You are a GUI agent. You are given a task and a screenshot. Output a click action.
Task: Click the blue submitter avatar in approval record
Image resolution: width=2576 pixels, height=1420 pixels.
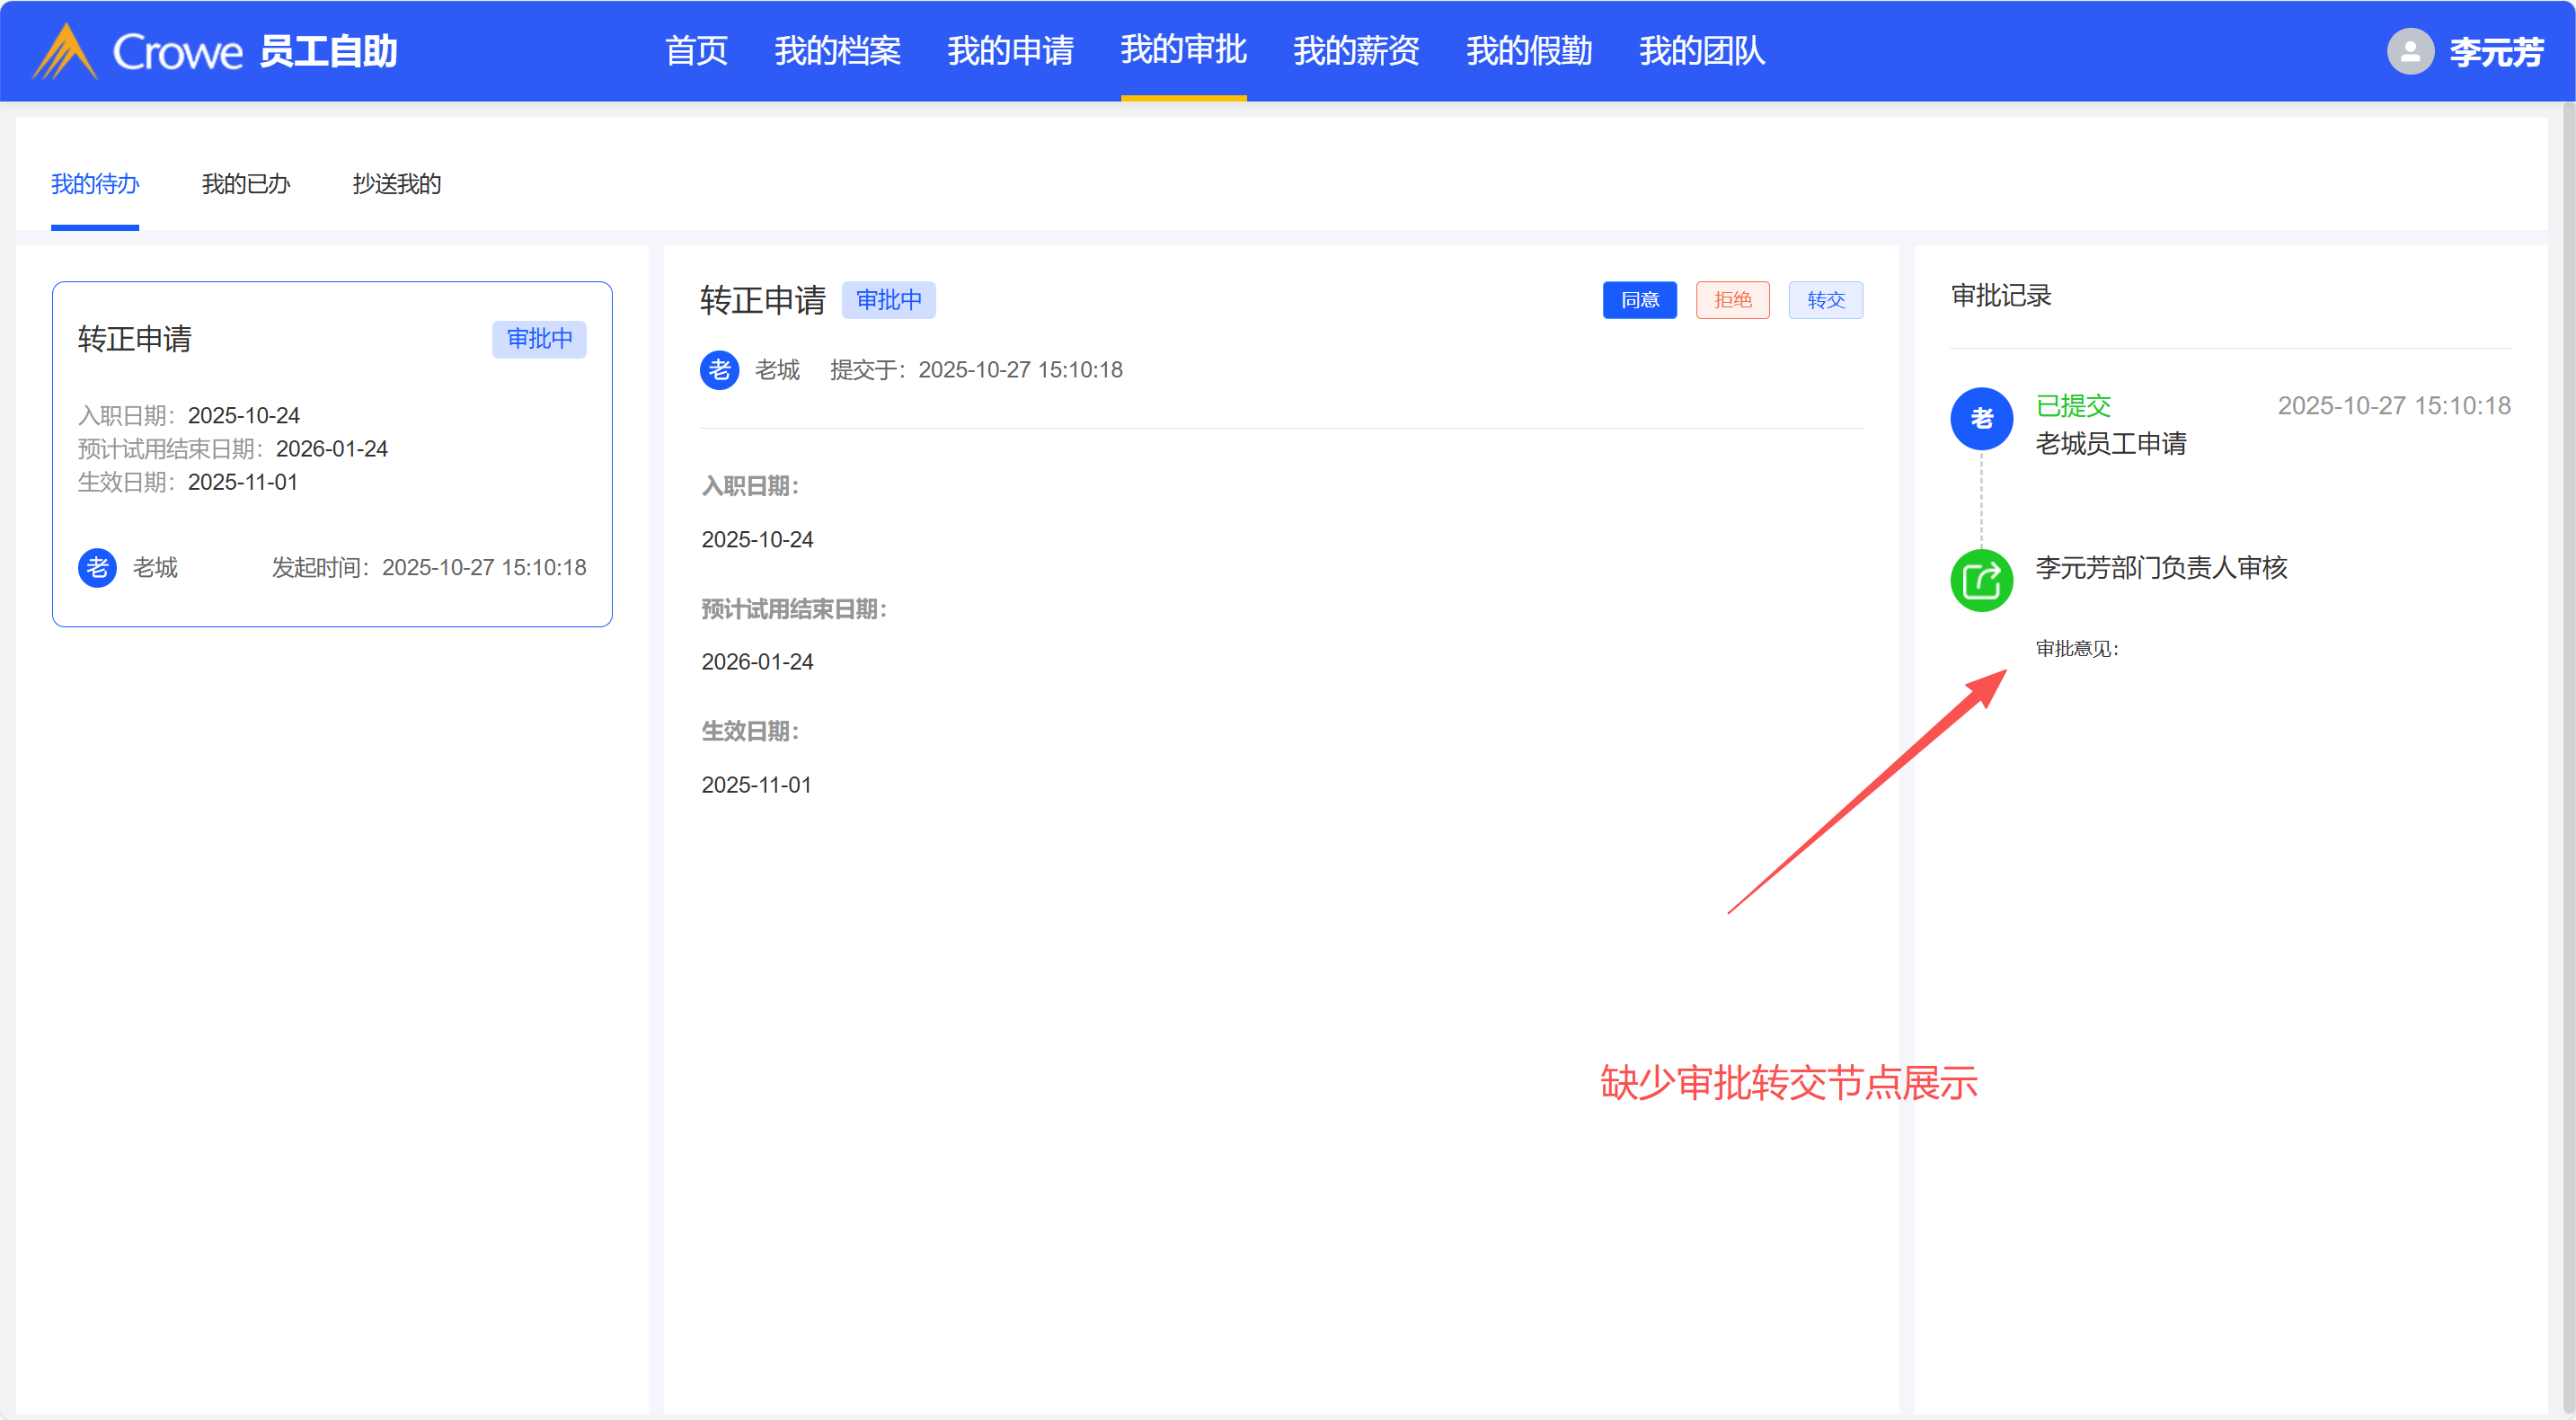click(x=1981, y=419)
